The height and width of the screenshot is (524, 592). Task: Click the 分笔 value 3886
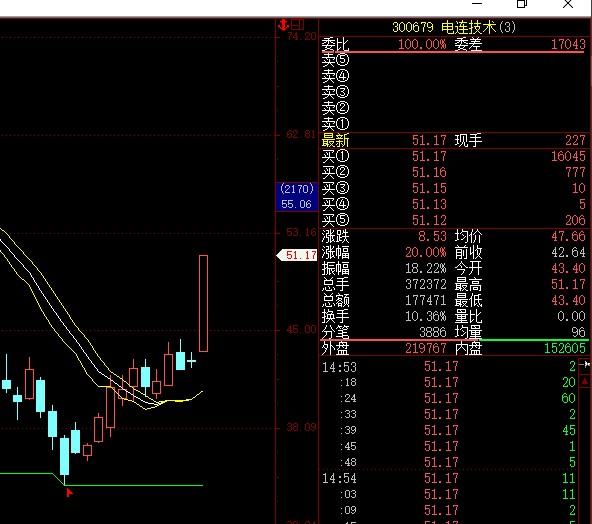click(433, 332)
